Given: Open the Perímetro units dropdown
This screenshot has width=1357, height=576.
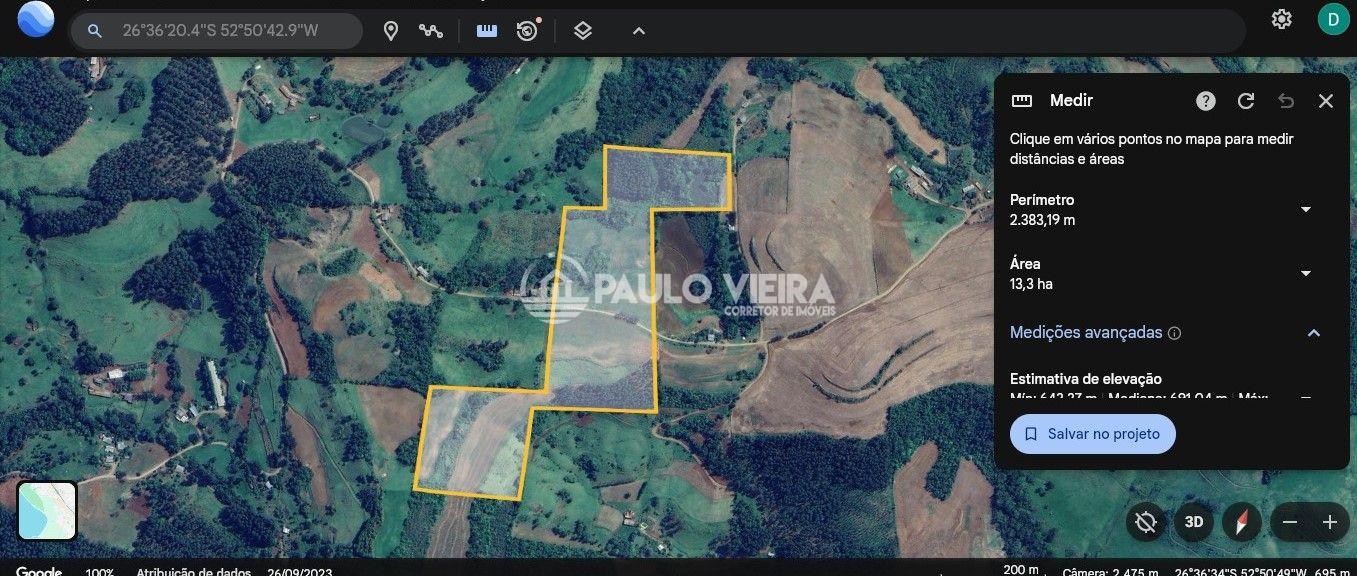Looking at the screenshot, I should pyautogui.click(x=1305, y=209).
